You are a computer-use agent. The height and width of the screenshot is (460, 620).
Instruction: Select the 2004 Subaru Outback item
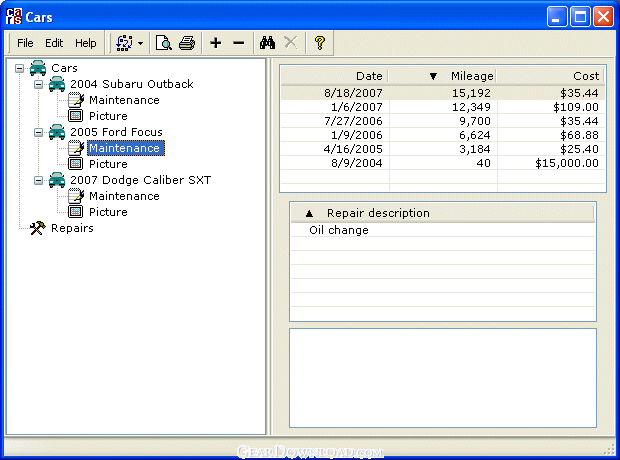pyautogui.click(x=132, y=84)
